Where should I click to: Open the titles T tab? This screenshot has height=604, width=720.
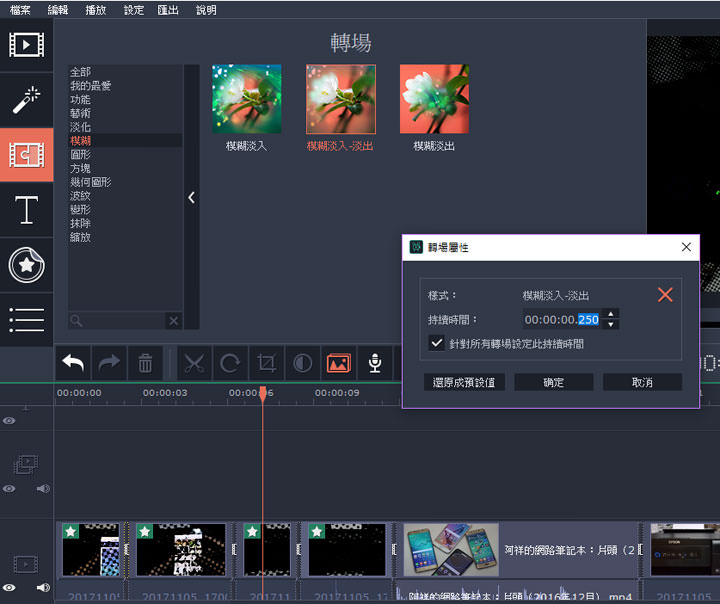click(27, 210)
